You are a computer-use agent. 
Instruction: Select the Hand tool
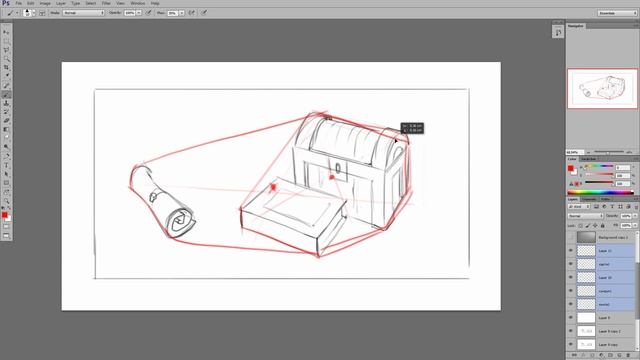(x=6, y=192)
